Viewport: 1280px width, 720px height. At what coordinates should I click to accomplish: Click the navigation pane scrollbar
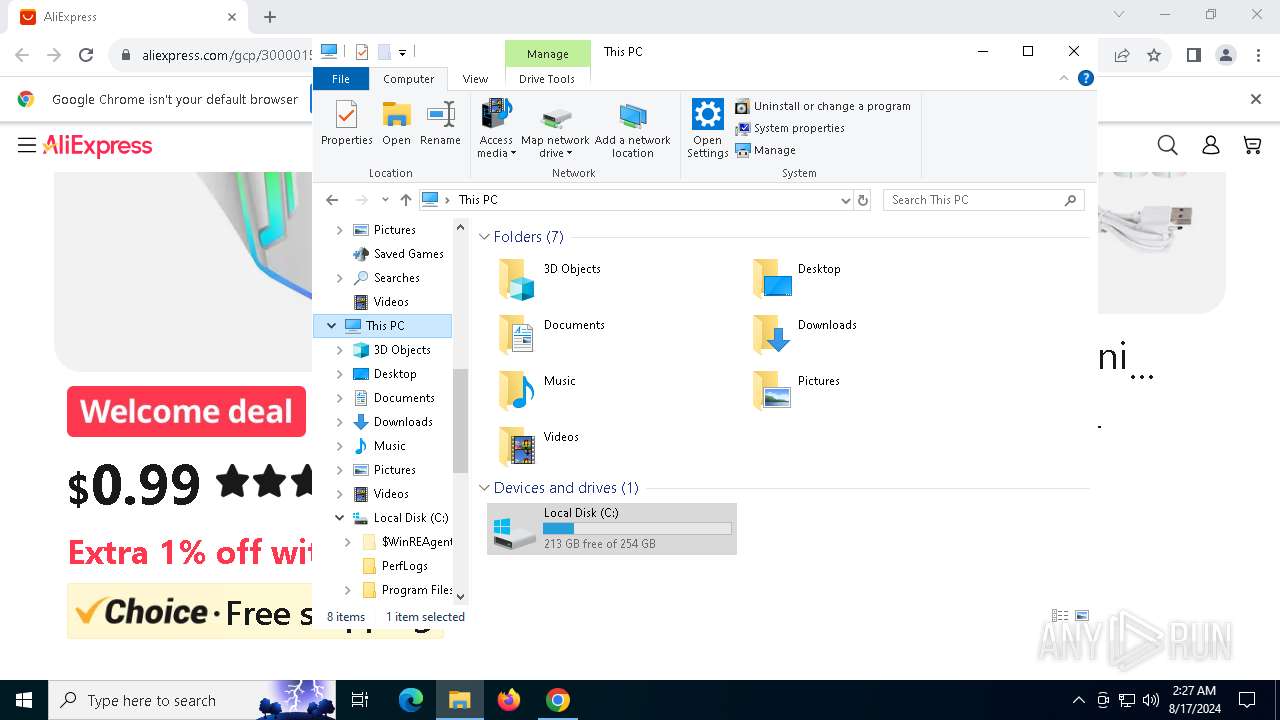click(460, 420)
